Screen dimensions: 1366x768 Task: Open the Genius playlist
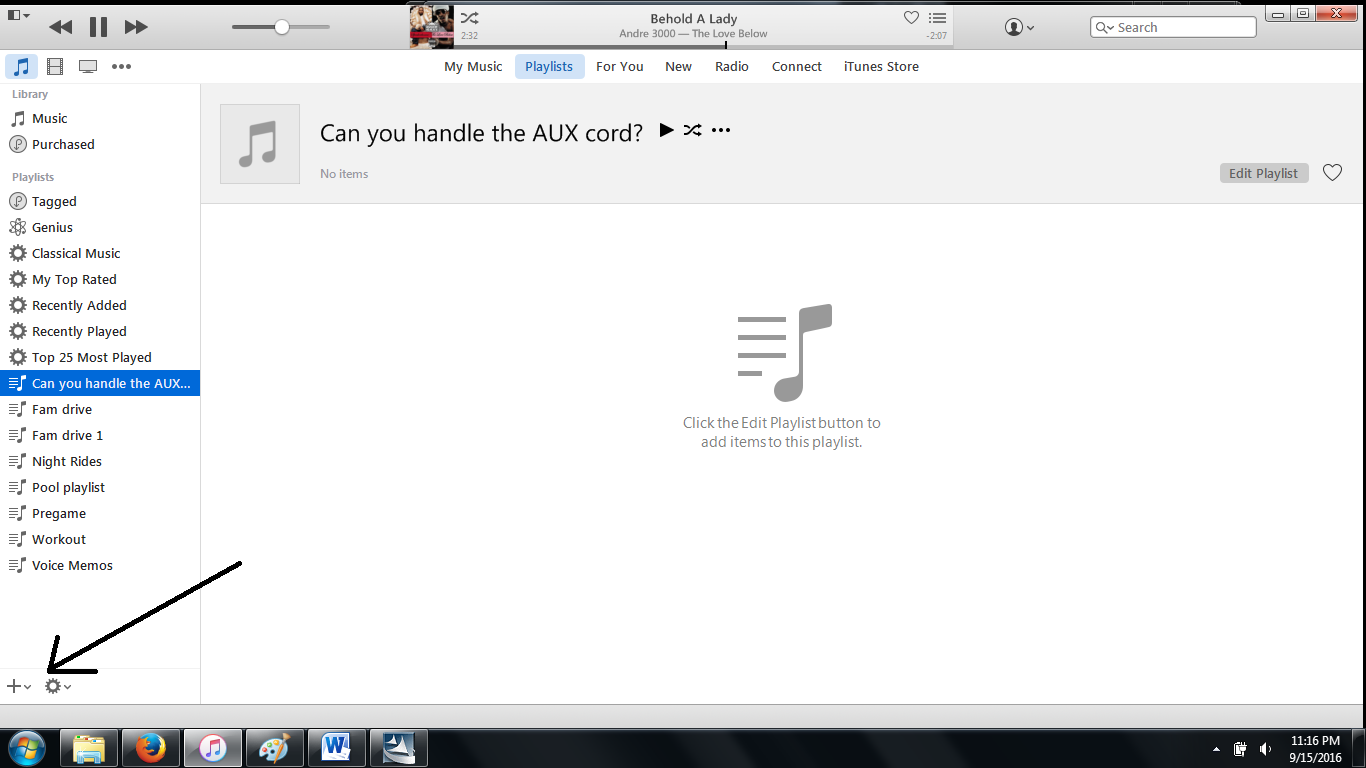click(100, 227)
